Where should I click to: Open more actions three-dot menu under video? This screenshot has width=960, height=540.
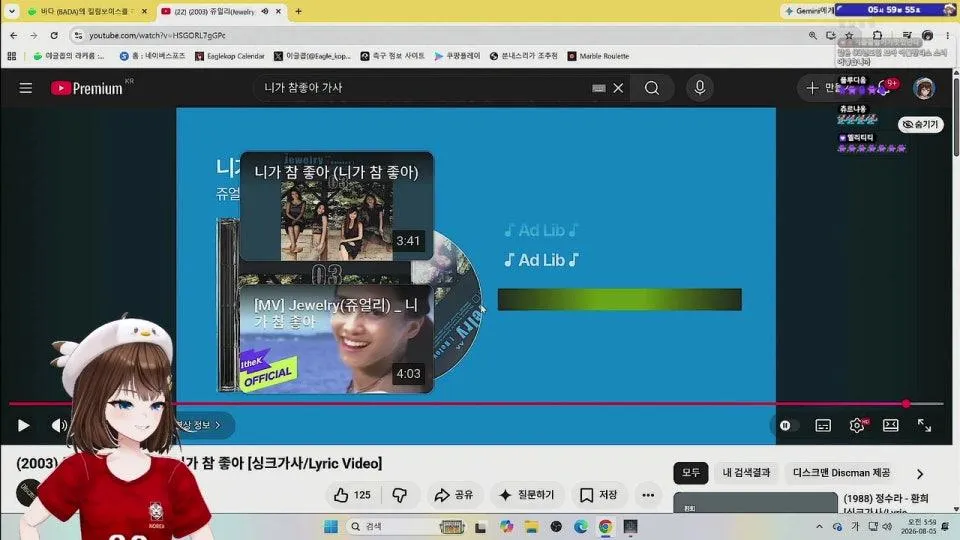[x=648, y=495]
